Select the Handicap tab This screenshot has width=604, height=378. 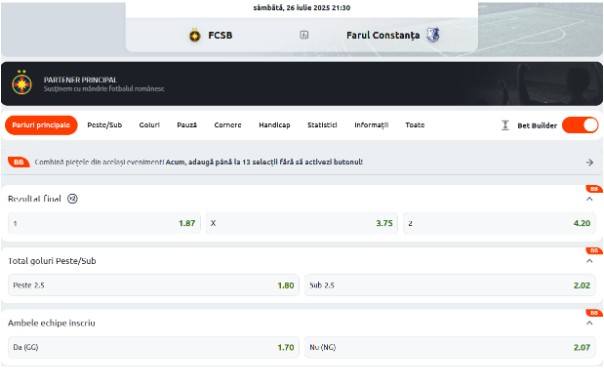274,125
